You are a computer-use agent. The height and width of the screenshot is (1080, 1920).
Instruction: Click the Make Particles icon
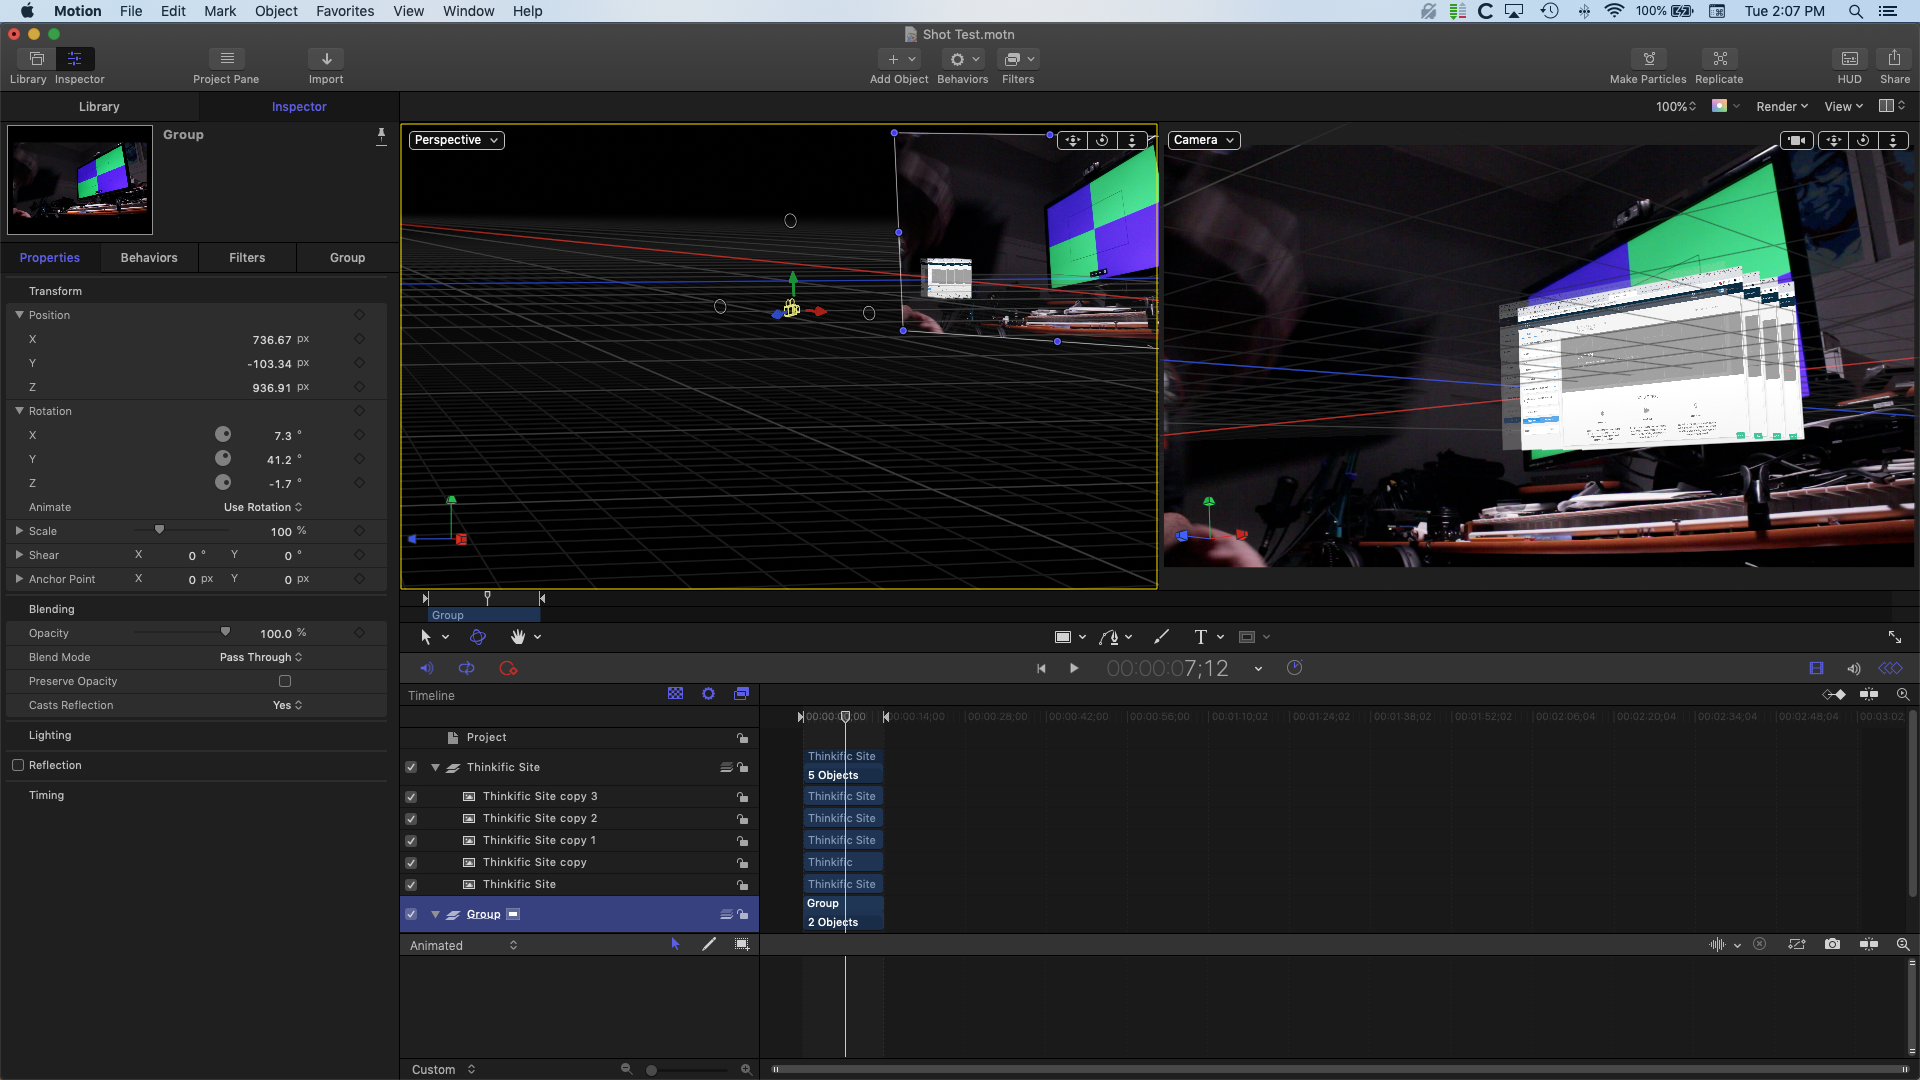tap(1648, 59)
